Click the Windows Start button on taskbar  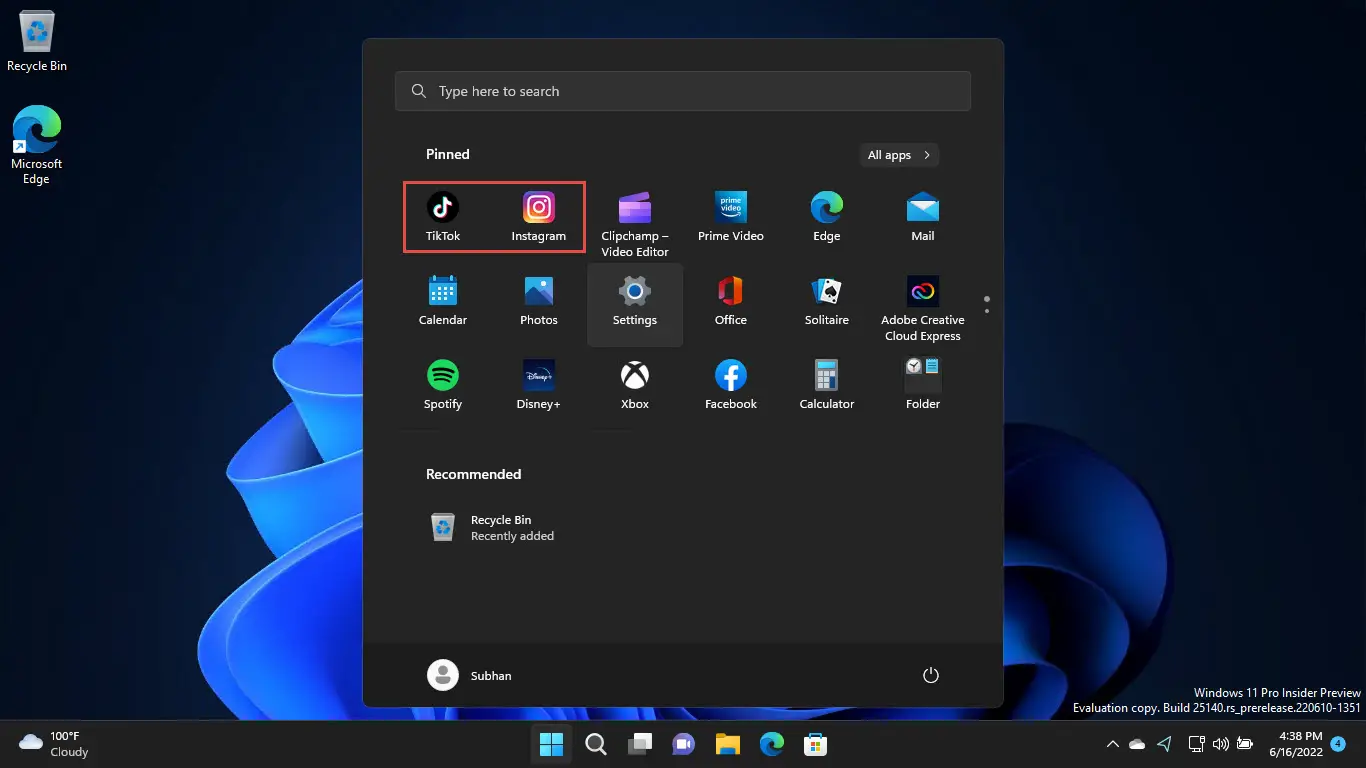[x=551, y=744]
